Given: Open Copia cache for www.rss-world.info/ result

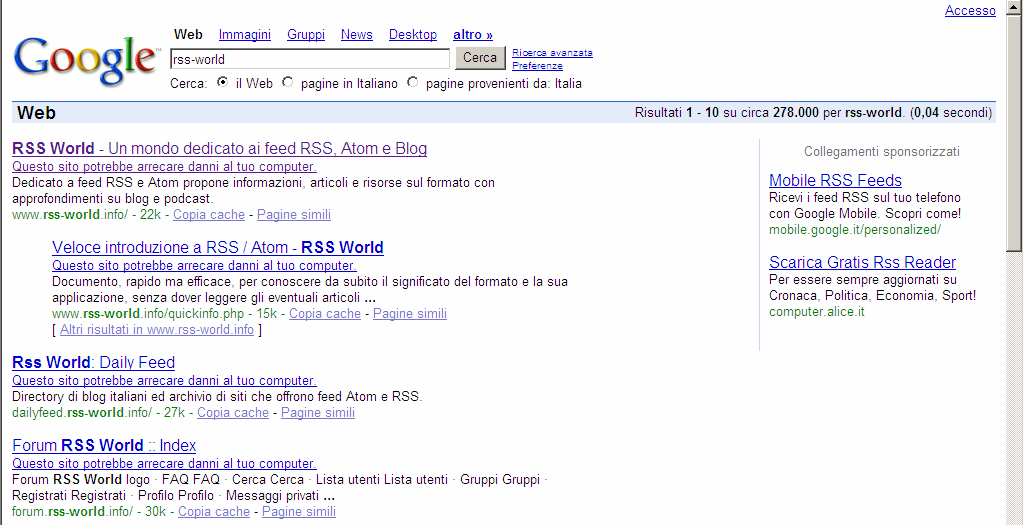Looking at the screenshot, I should (x=209, y=214).
